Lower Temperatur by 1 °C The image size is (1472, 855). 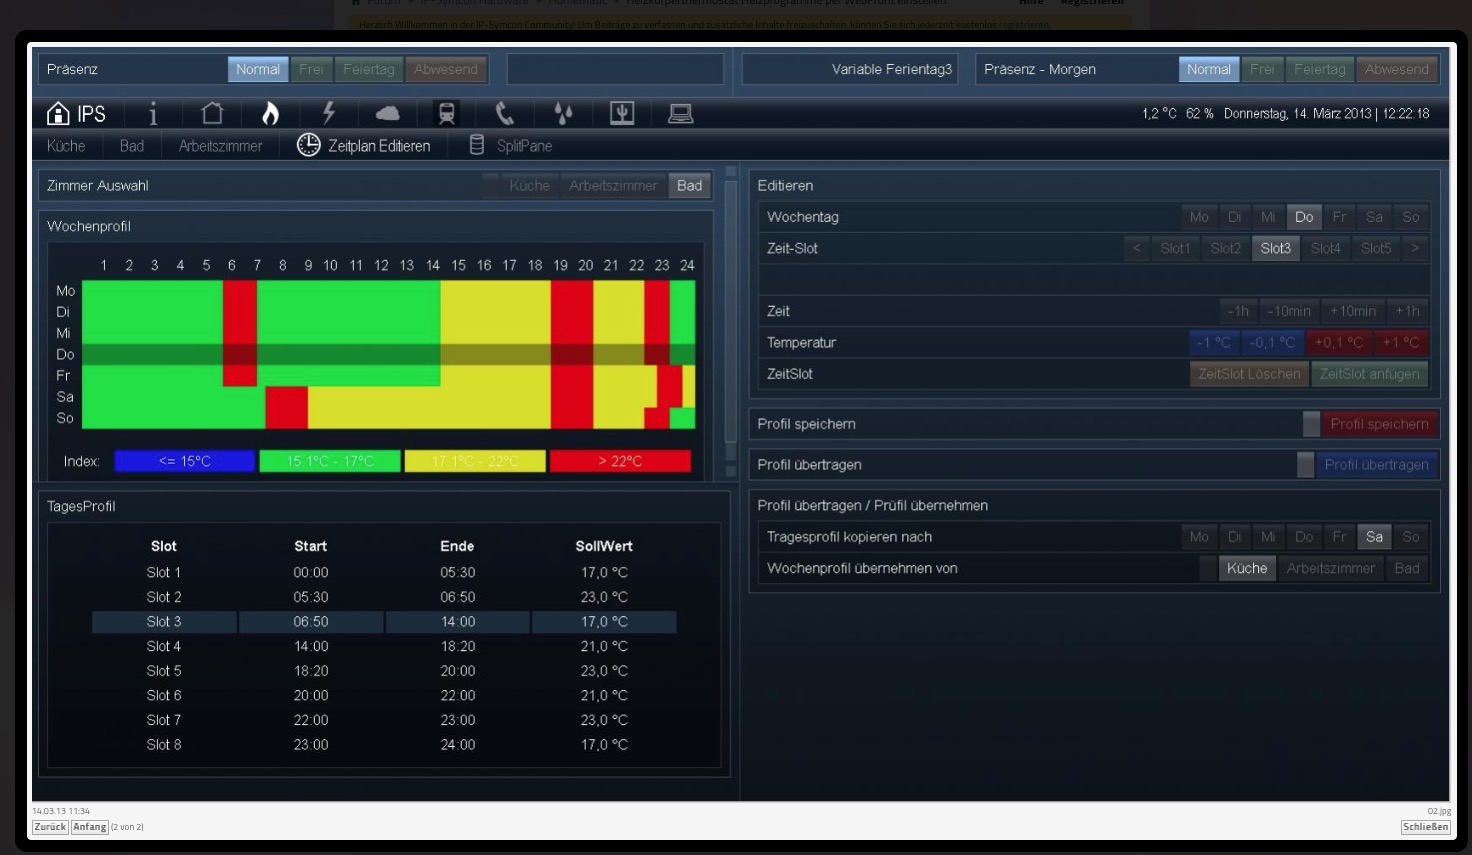click(1214, 342)
